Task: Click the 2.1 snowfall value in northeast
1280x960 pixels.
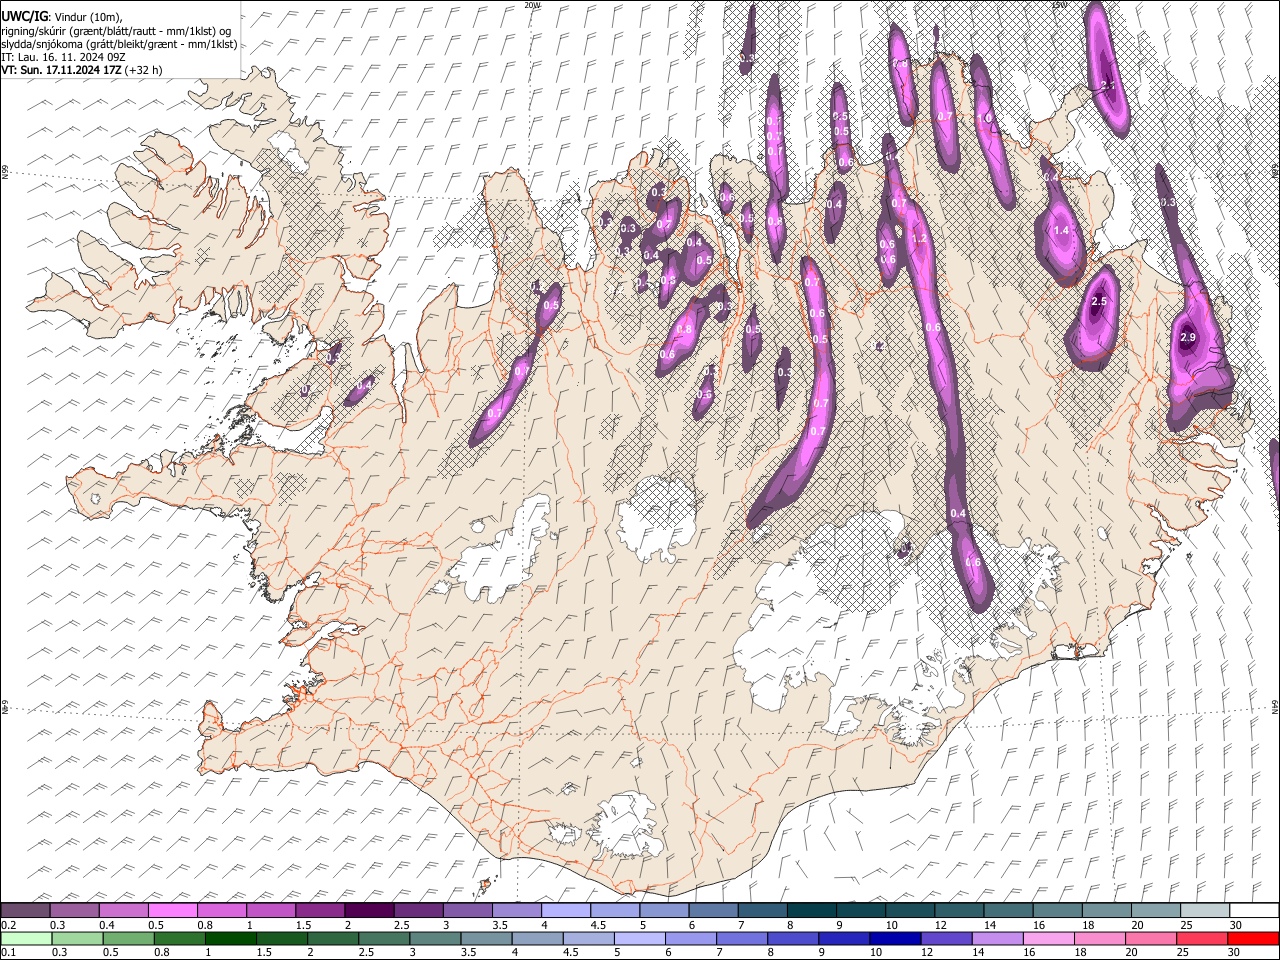Action: [1108, 85]
